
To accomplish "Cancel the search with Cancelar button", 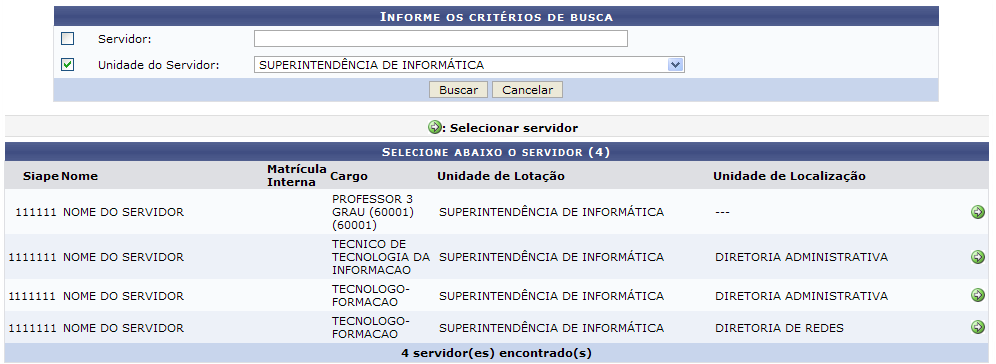I will tap(527, 90).
